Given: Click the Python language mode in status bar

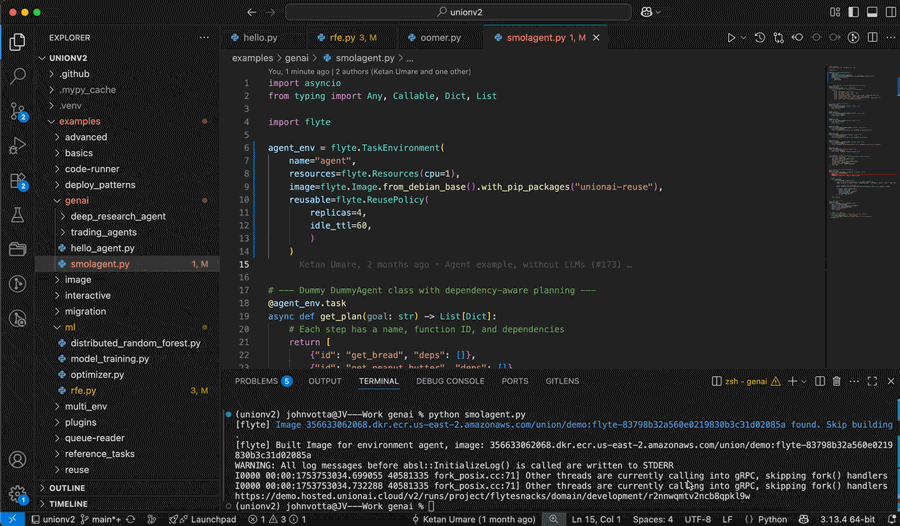Looking at the screenshot, I should [766, 519].
